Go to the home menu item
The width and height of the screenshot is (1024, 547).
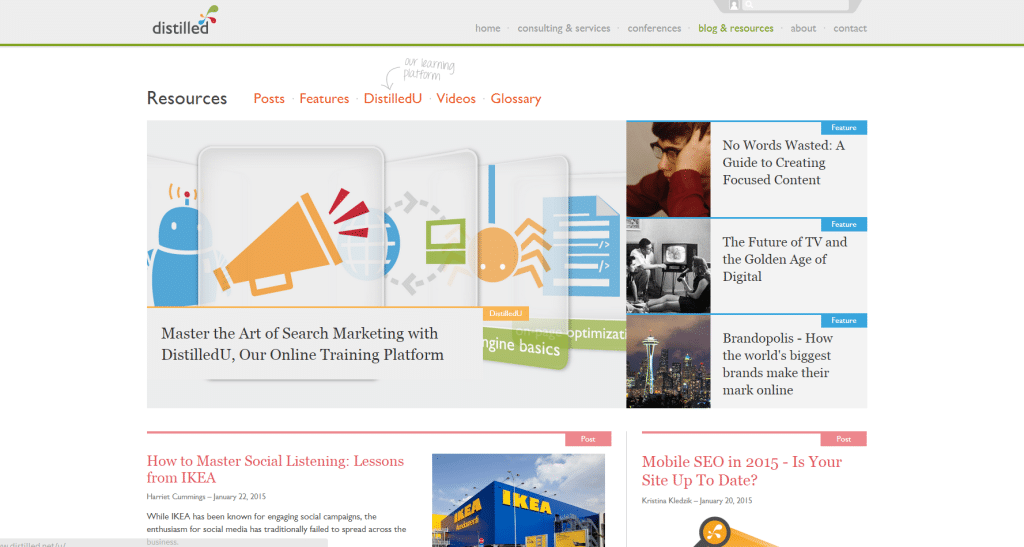[487, 28]
